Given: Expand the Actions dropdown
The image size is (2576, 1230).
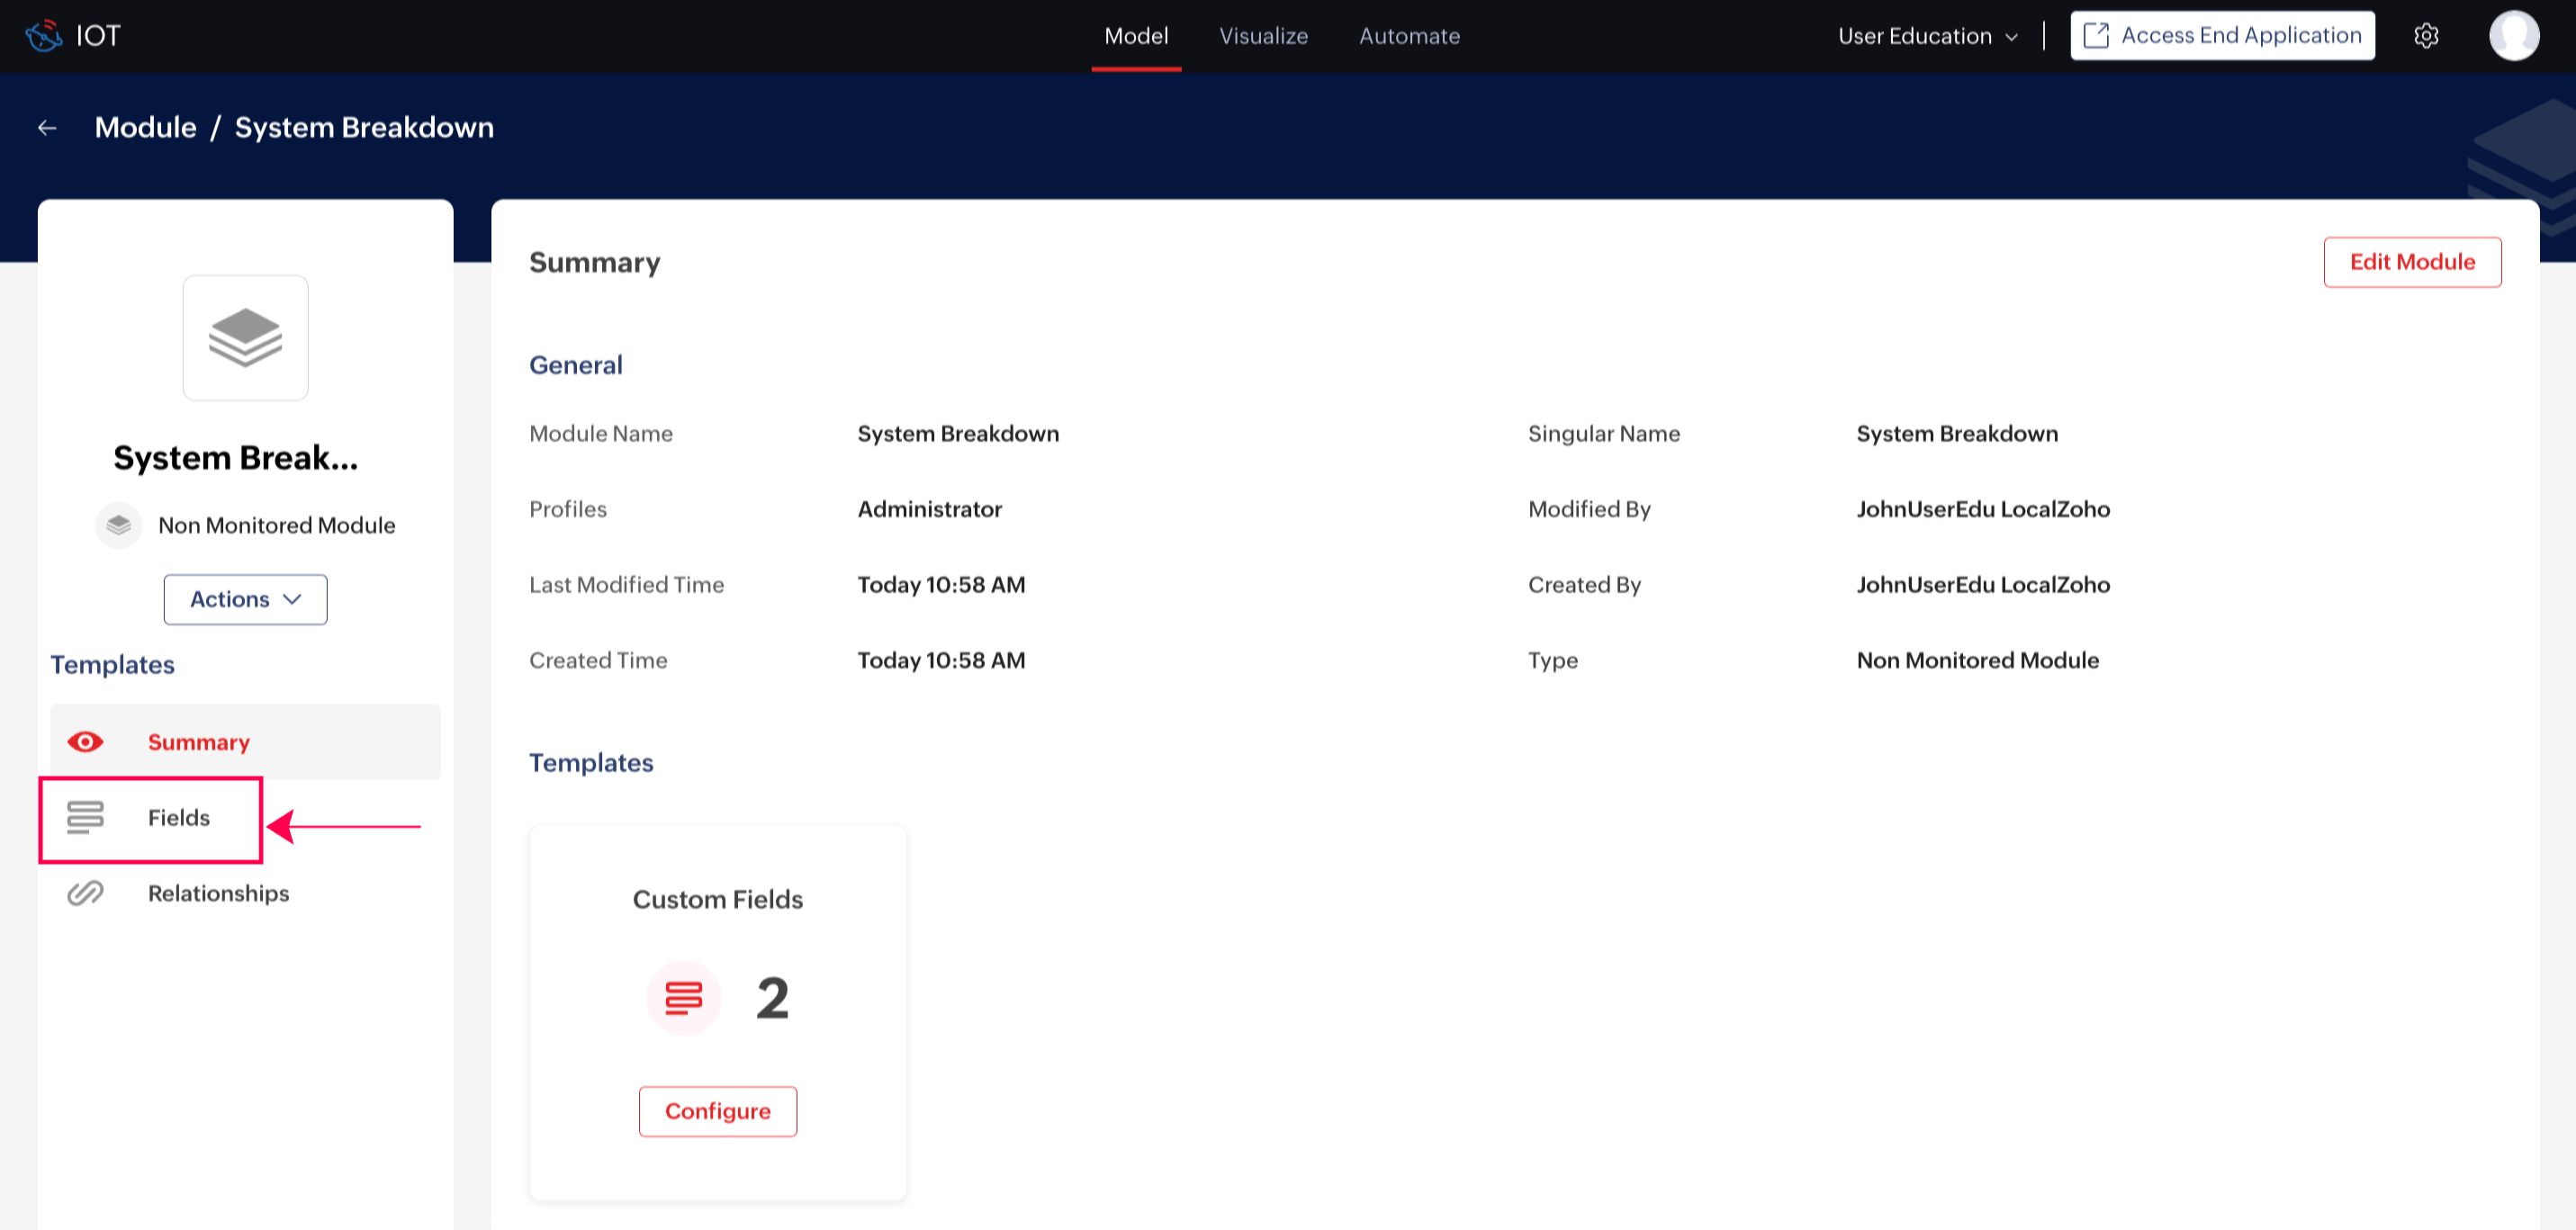Looking at the screenshot, I should [x=245, y=599].
